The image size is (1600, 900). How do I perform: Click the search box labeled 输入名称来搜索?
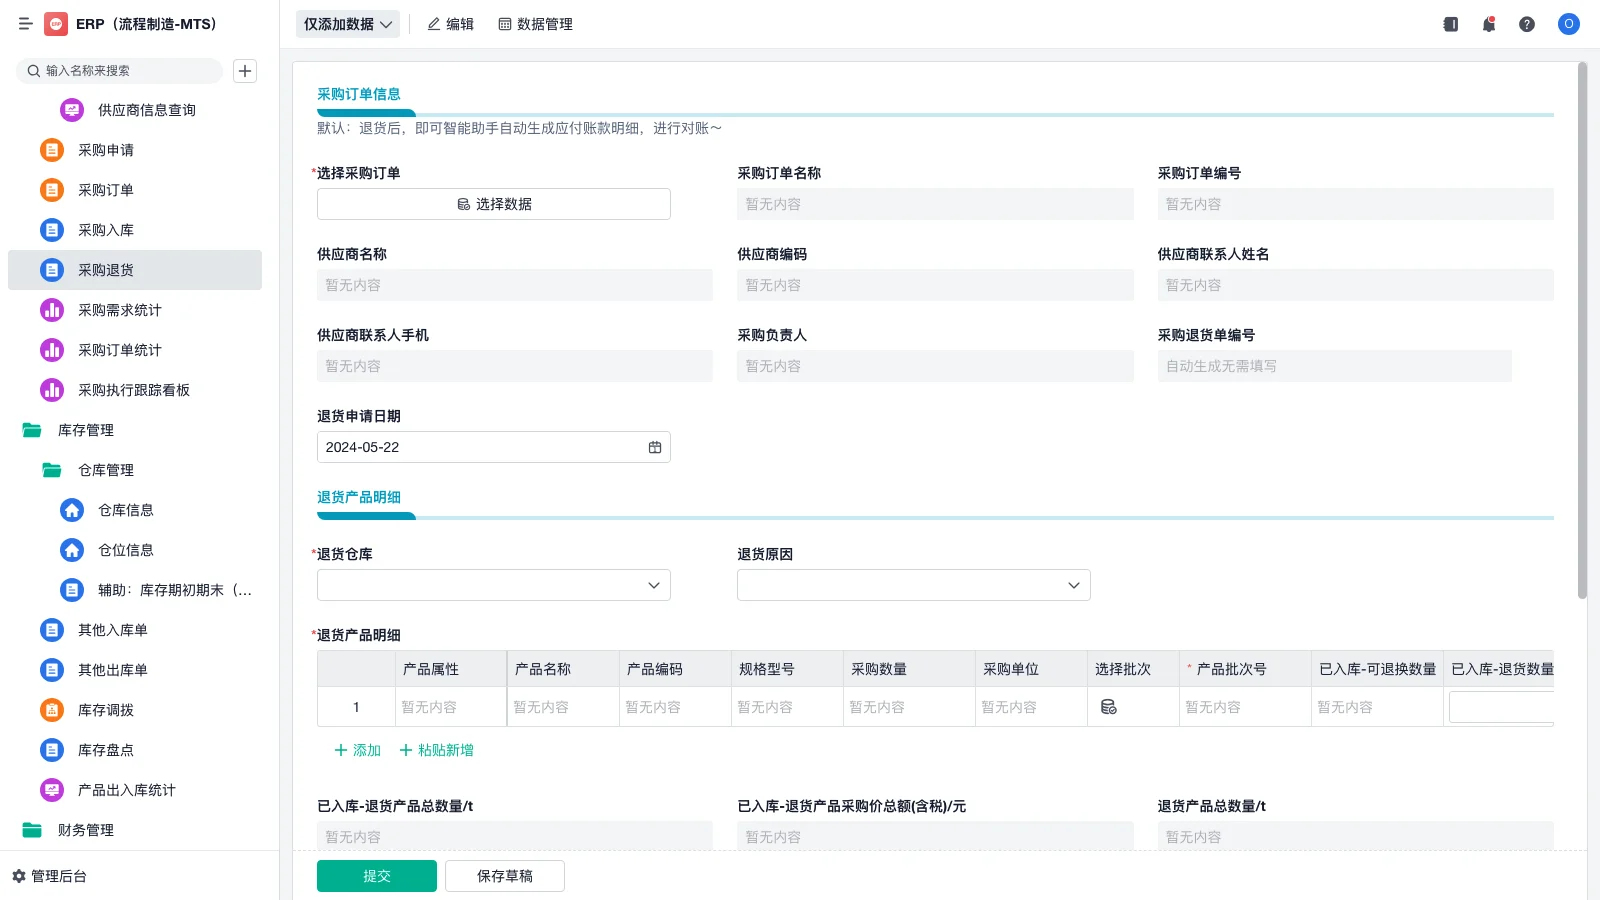(120, 71)
